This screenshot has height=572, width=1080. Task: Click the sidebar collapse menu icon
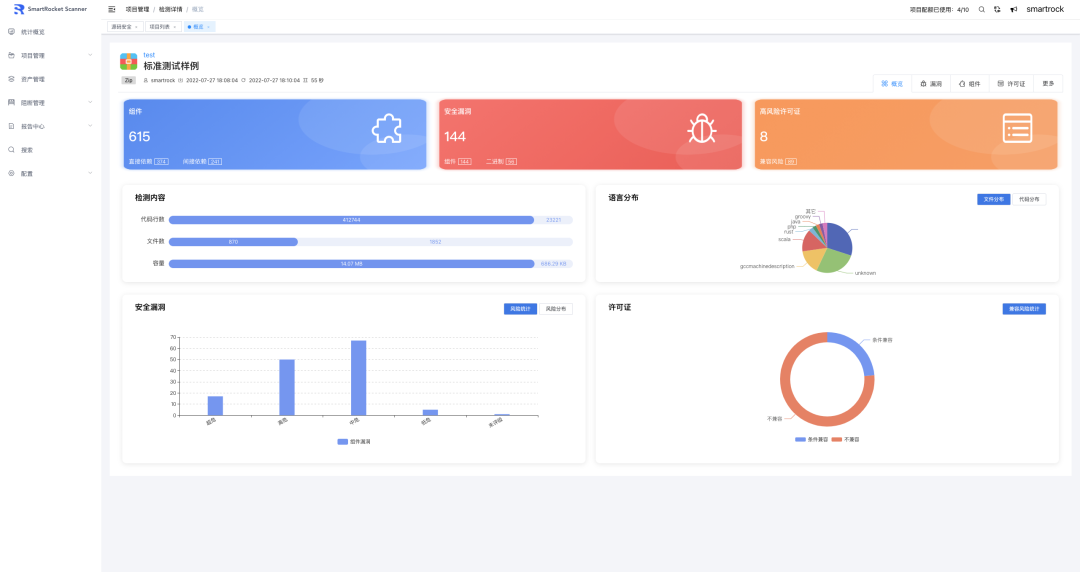(x=112, y=9)
